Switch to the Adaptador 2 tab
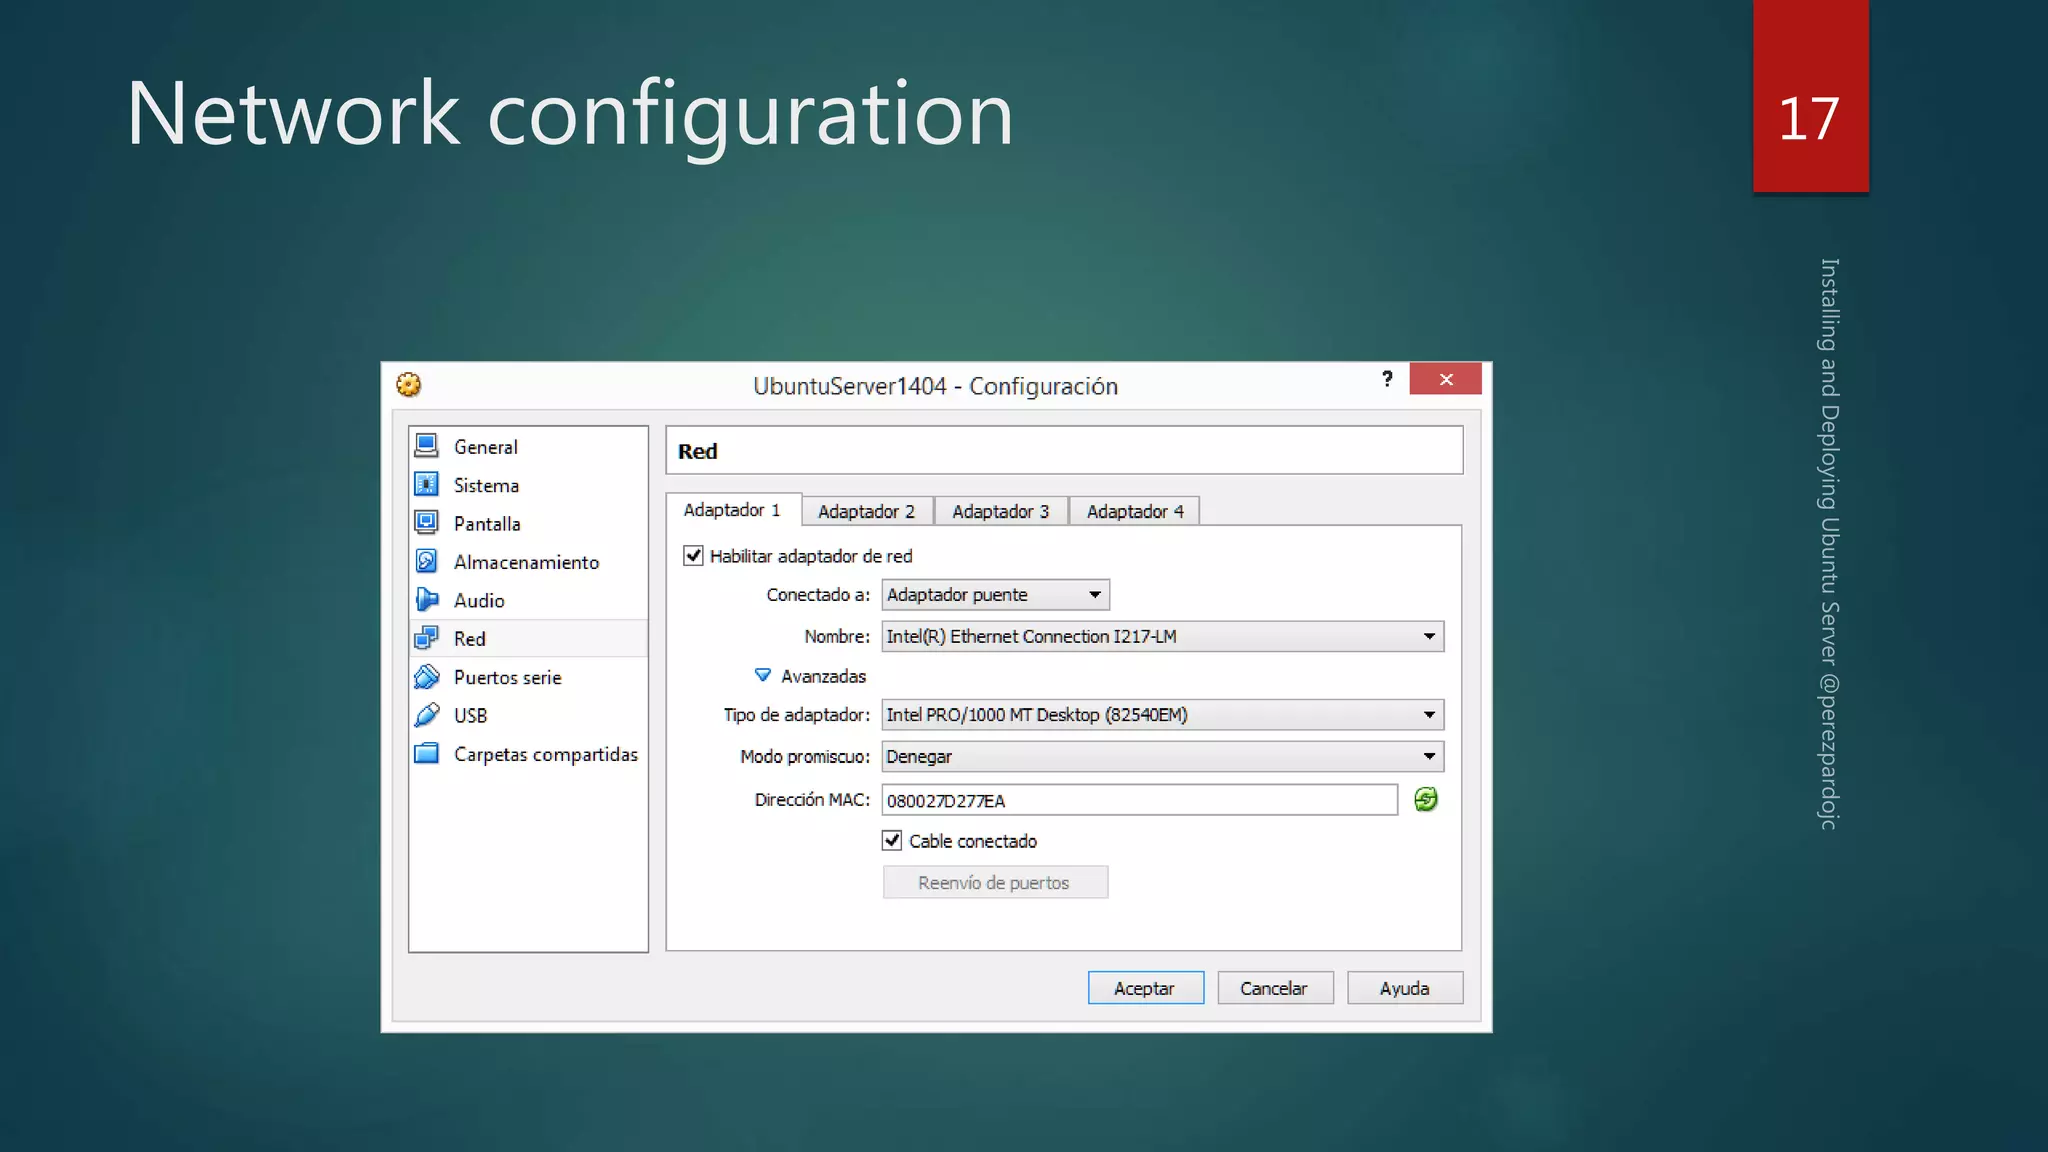The height and width of the screenshot is (1152, 2048). [x=866, y=511]
